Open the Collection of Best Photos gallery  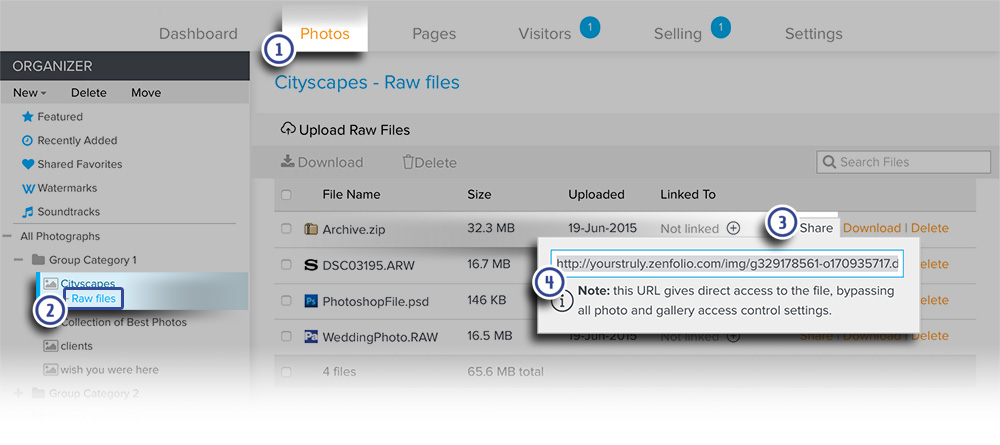point(124,322)
